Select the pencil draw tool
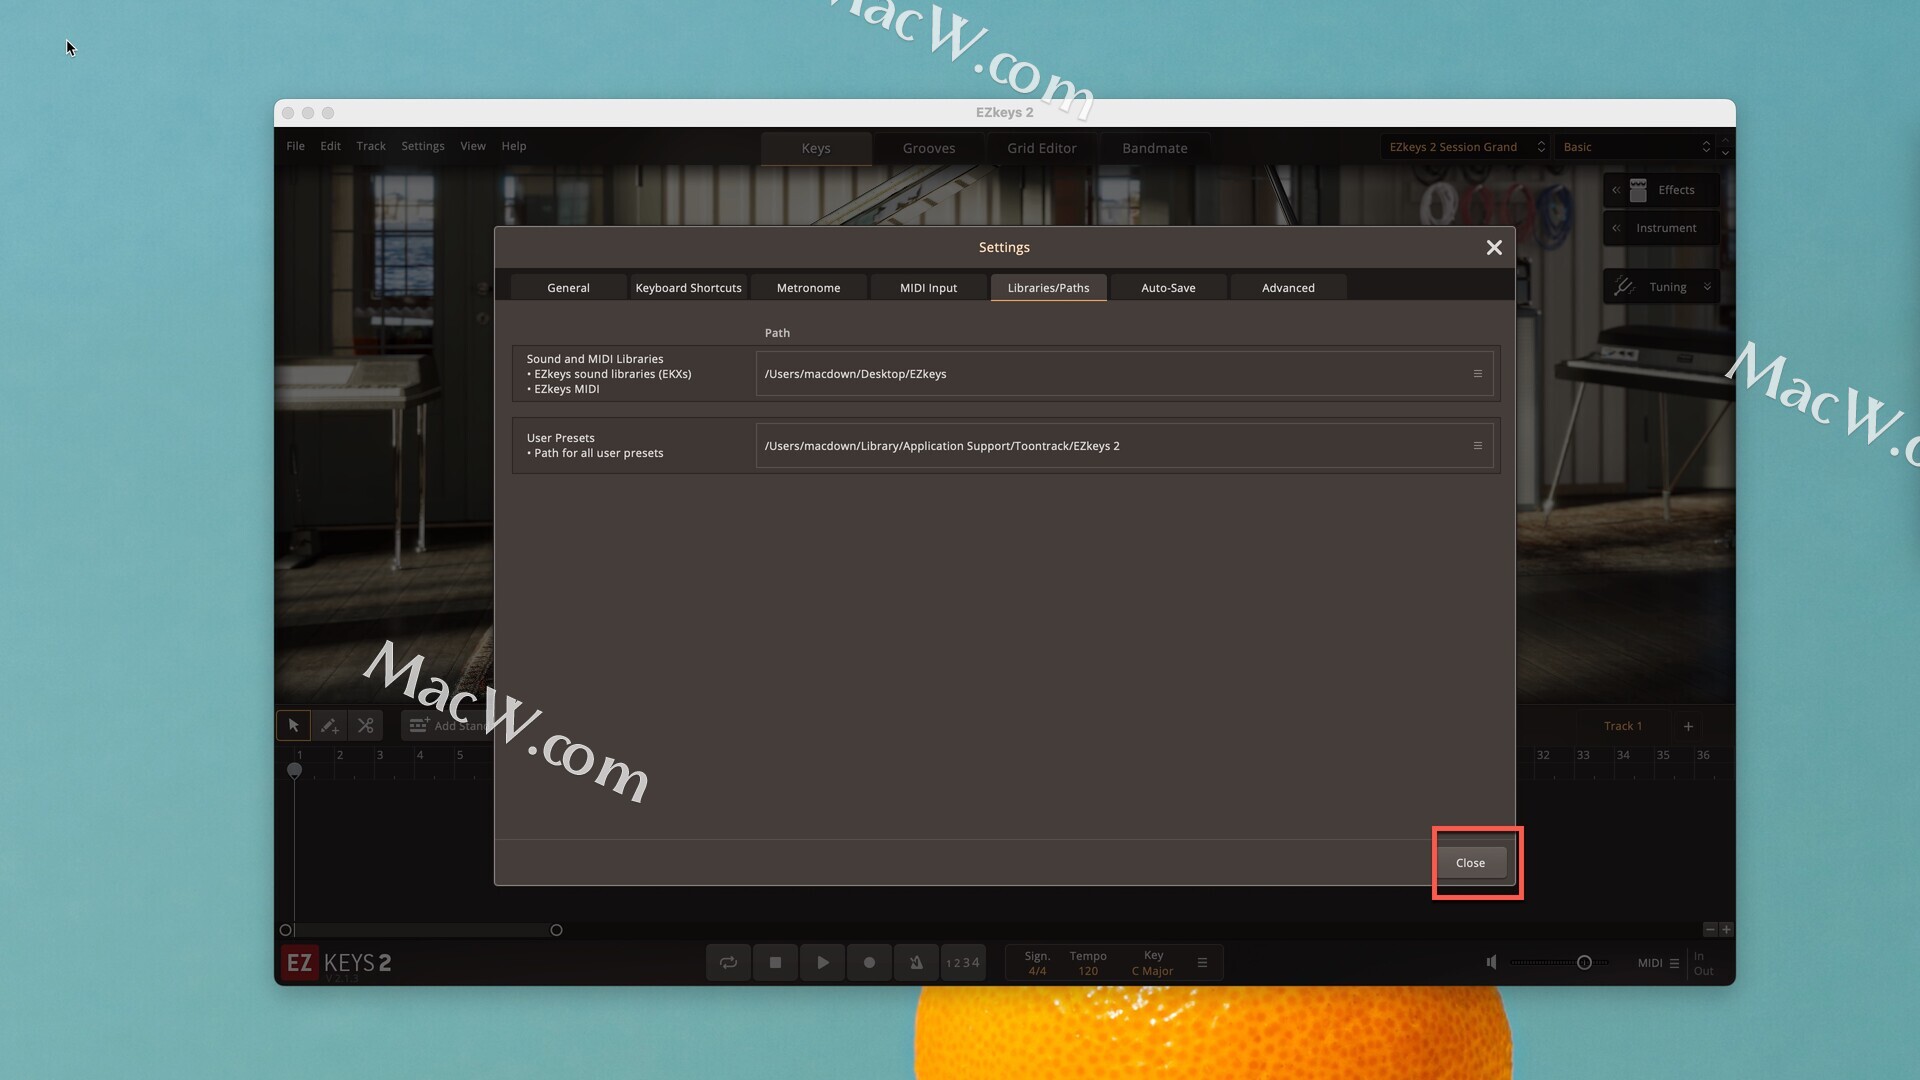The image size is (1920, 1080). 329,726
